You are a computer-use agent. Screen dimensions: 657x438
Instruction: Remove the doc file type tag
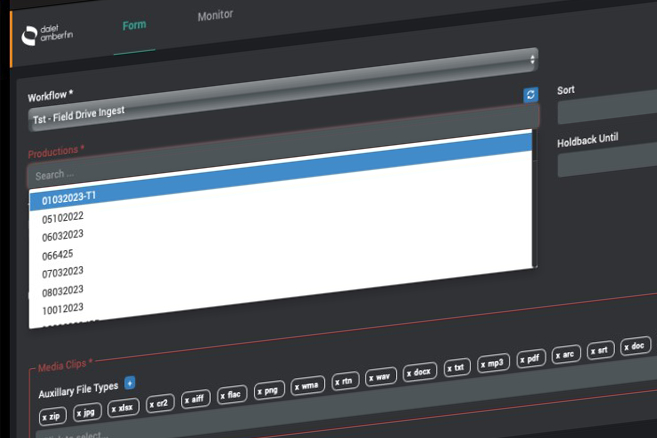(x=626, y=347)
